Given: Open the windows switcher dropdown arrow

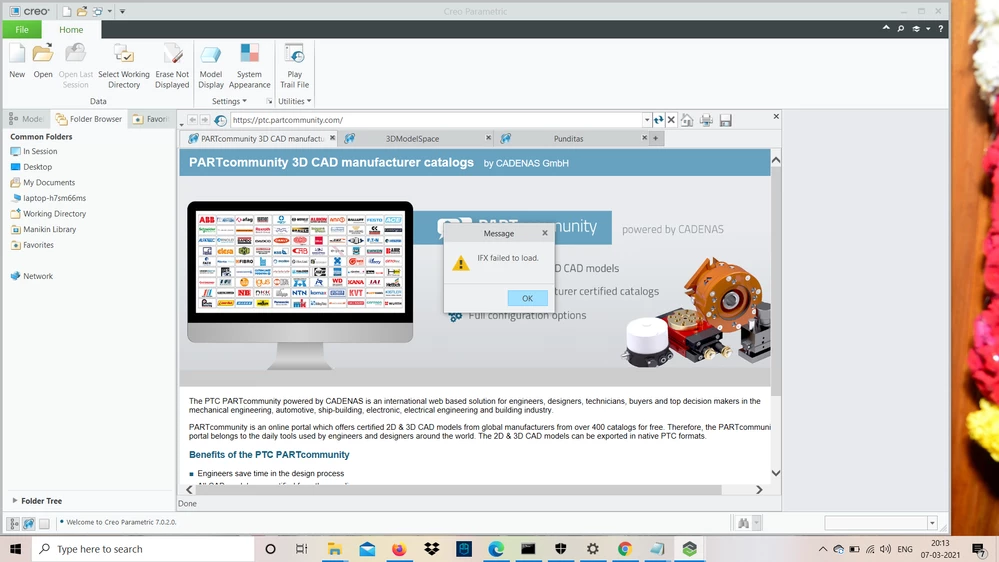Looking at the screenshot, I should 110,11.
